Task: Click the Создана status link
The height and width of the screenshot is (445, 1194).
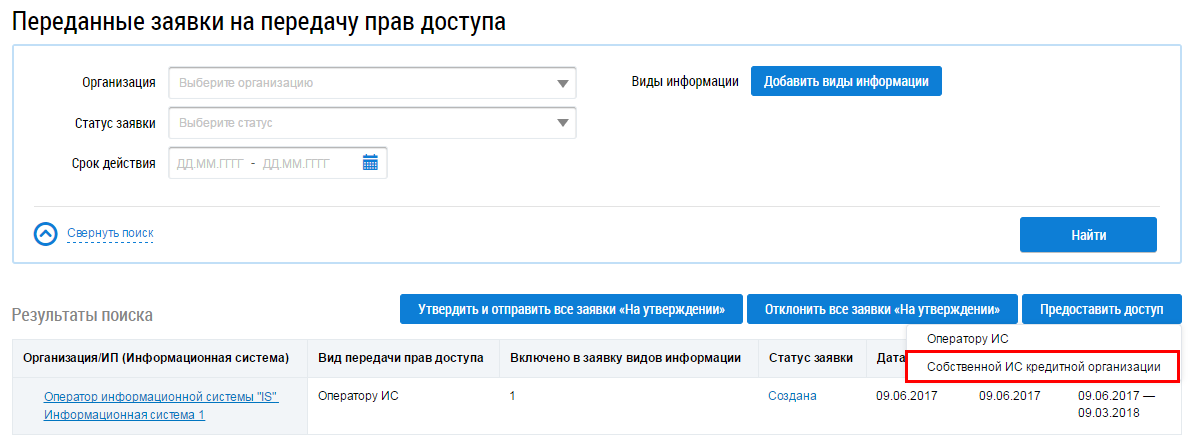Action: [x=792, y=396]
